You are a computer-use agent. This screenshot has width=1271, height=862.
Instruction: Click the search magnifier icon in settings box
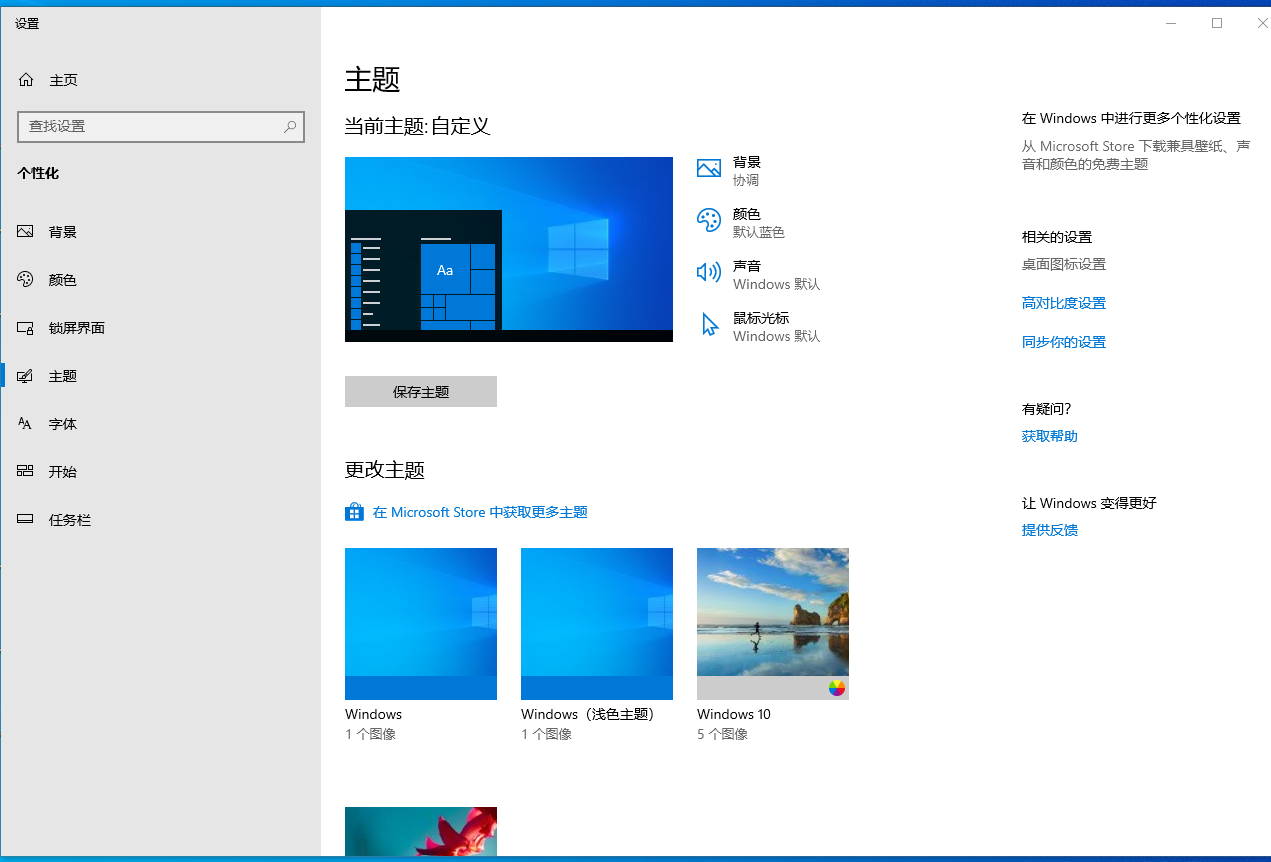(290, 127)
